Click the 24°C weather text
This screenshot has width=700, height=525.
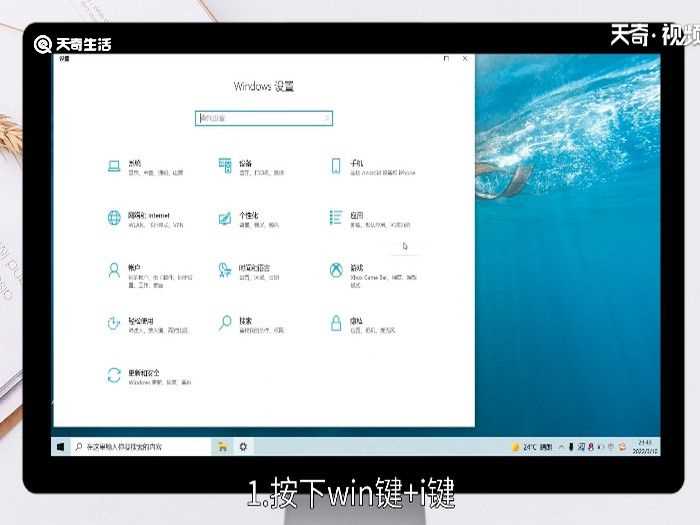point(529,447)
